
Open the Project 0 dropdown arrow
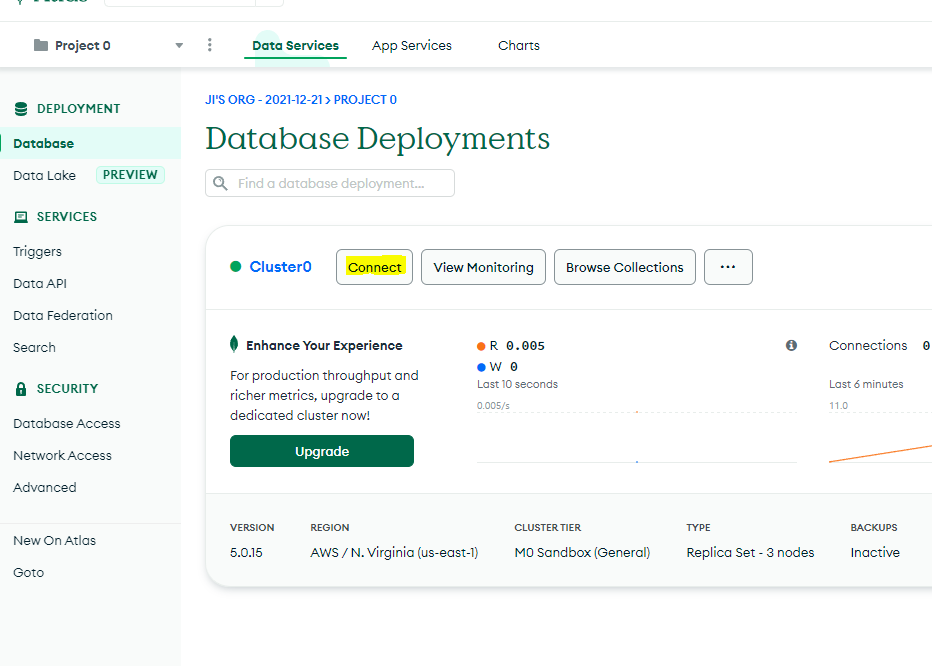(x=179, y=46)
